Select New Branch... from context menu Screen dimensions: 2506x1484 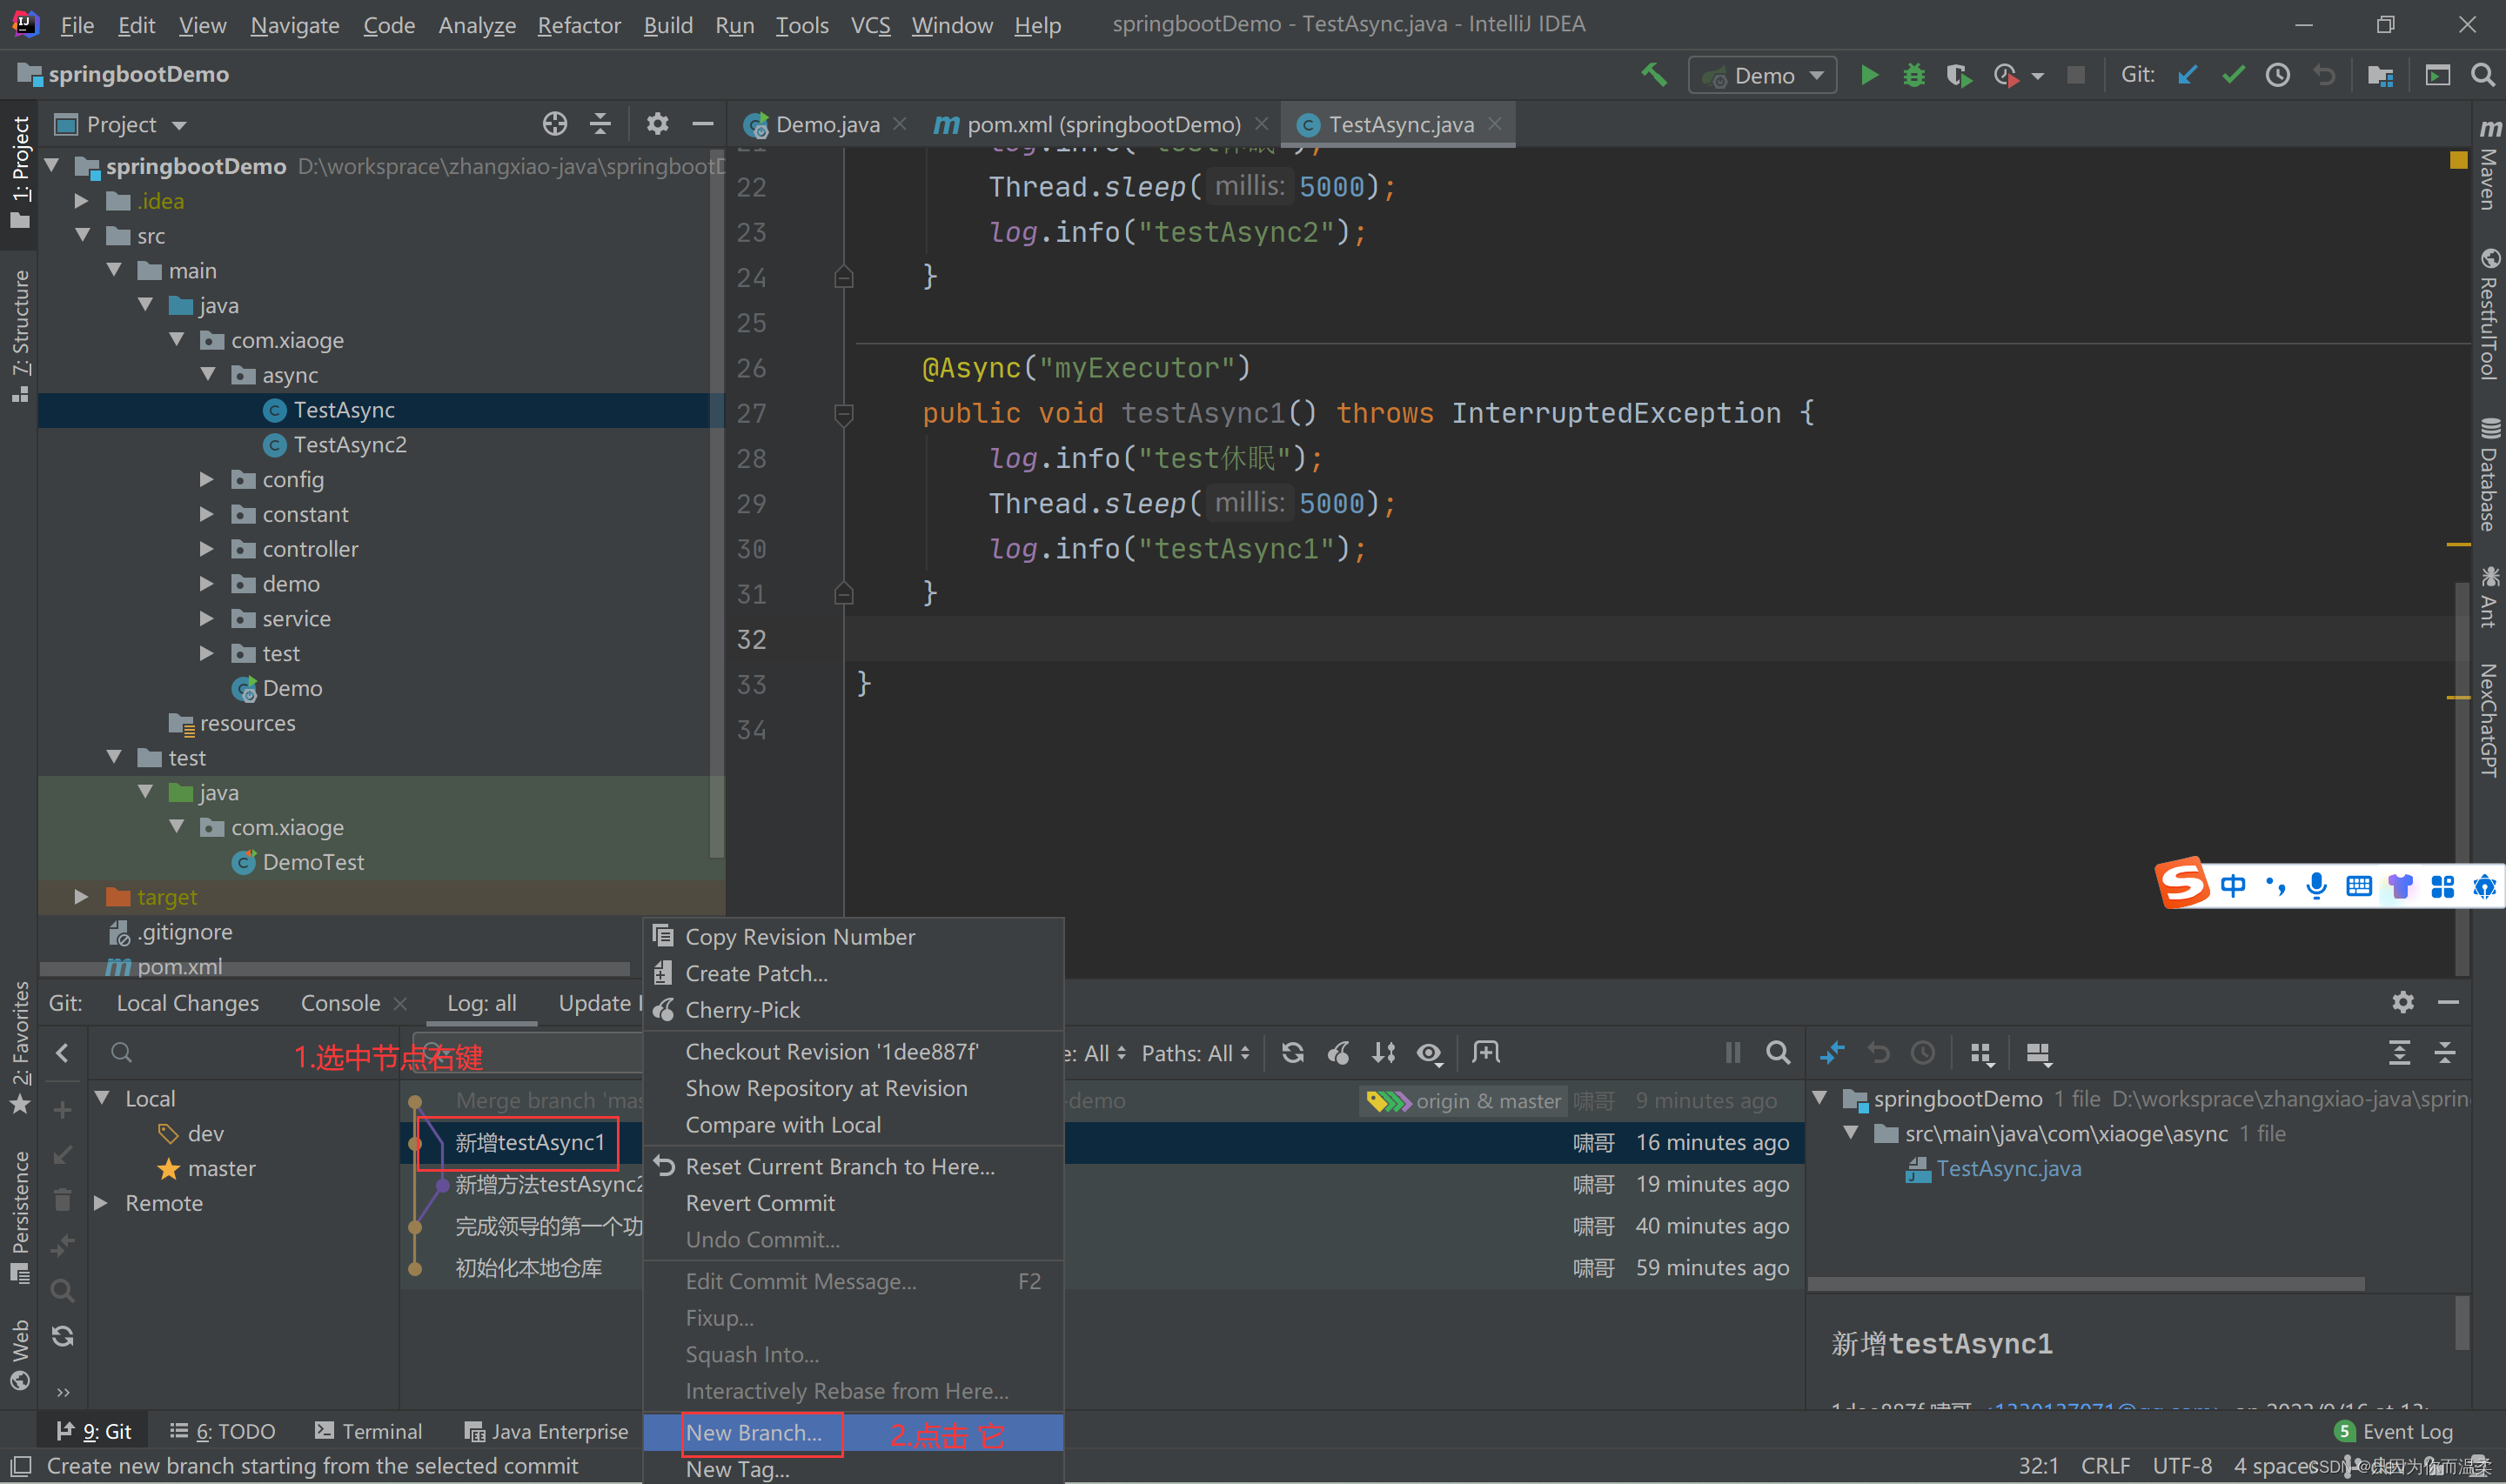[x=753, y=1432]
